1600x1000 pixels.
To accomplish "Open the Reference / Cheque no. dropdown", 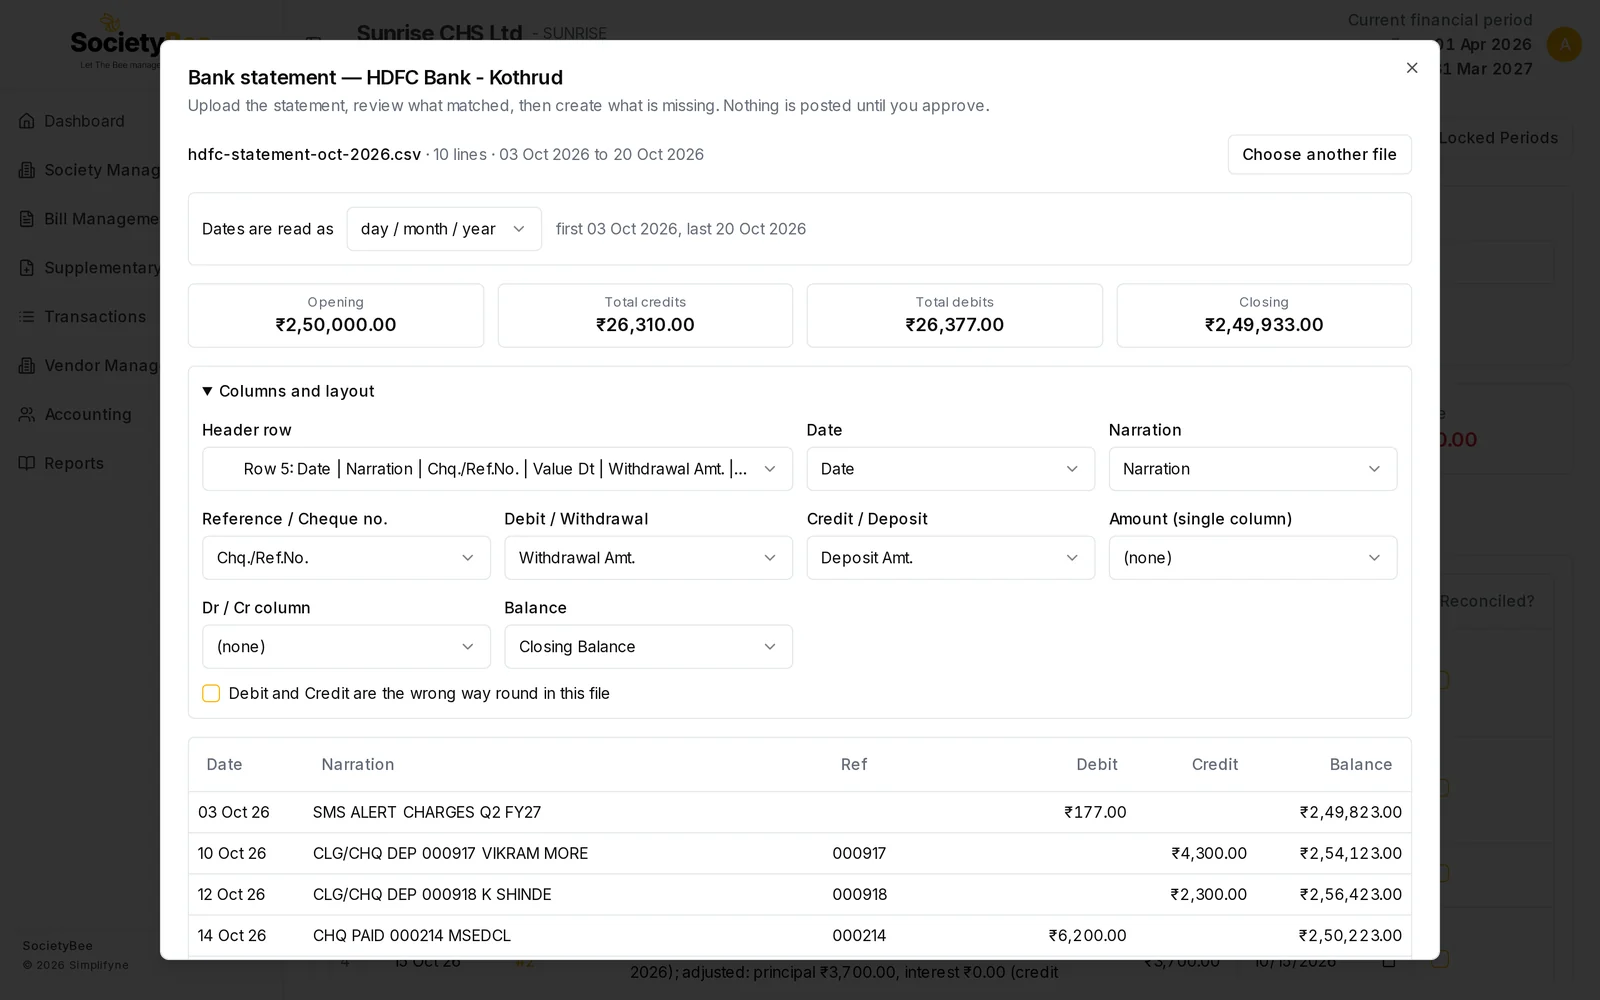I will [346, 558].
